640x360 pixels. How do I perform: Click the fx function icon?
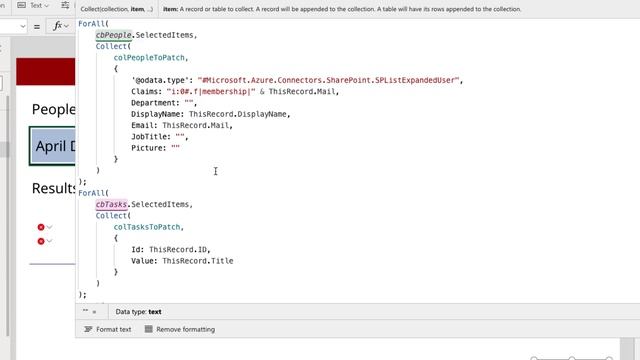58,26
